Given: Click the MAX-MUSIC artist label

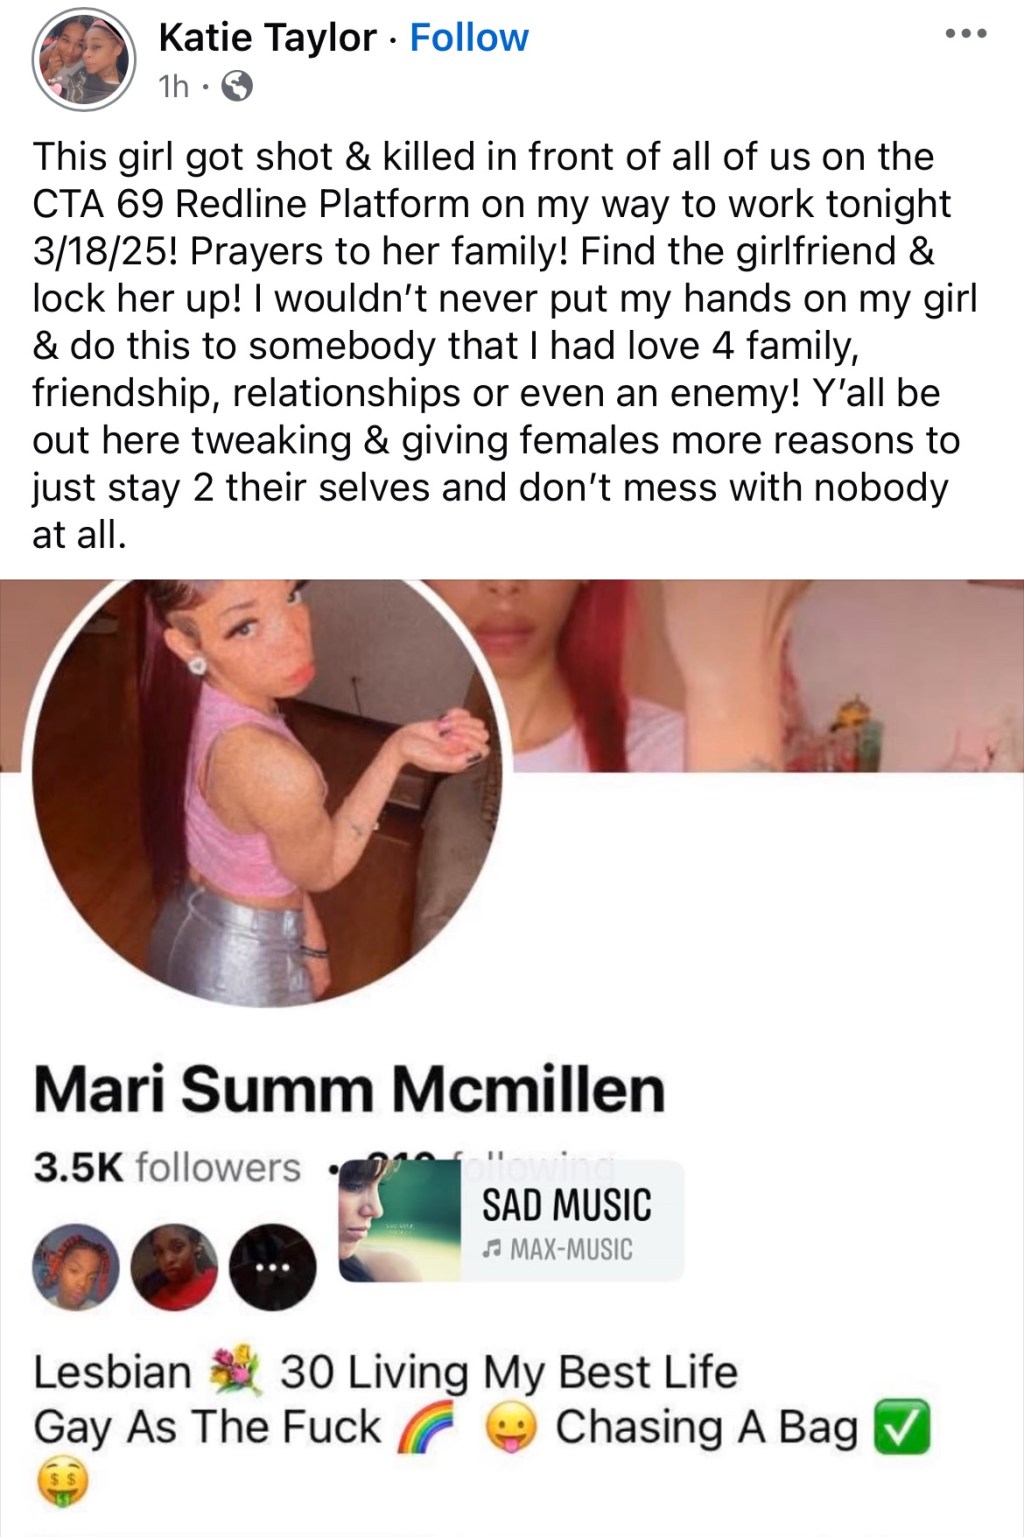Looking at the screenshot, I should coord(557,1249).
